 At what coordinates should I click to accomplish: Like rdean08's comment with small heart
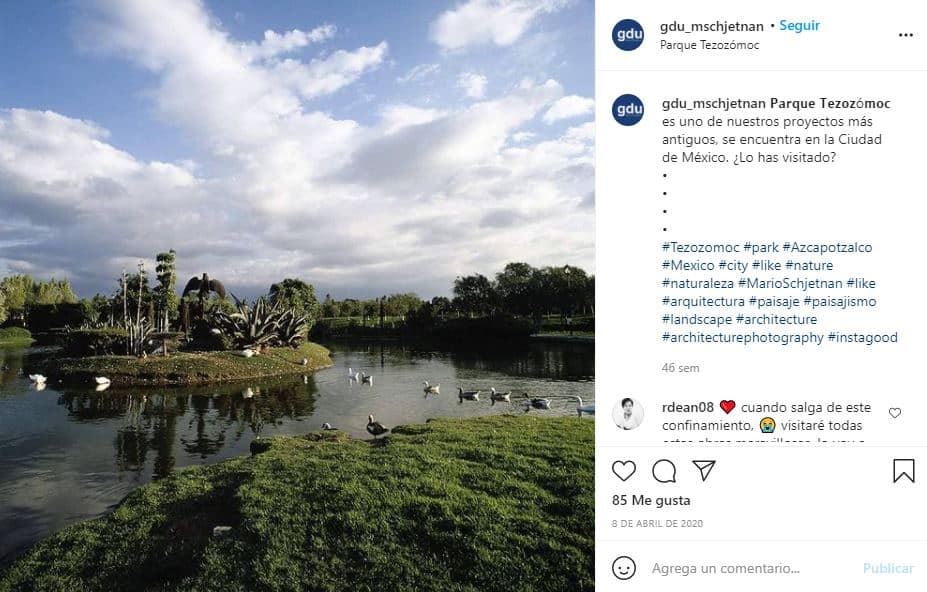pos(895,413)
